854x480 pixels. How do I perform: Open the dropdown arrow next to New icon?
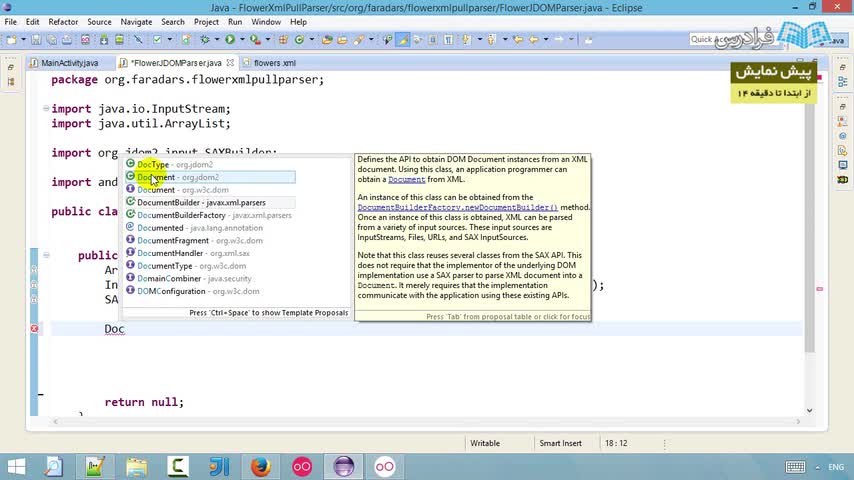click(23, 40)
